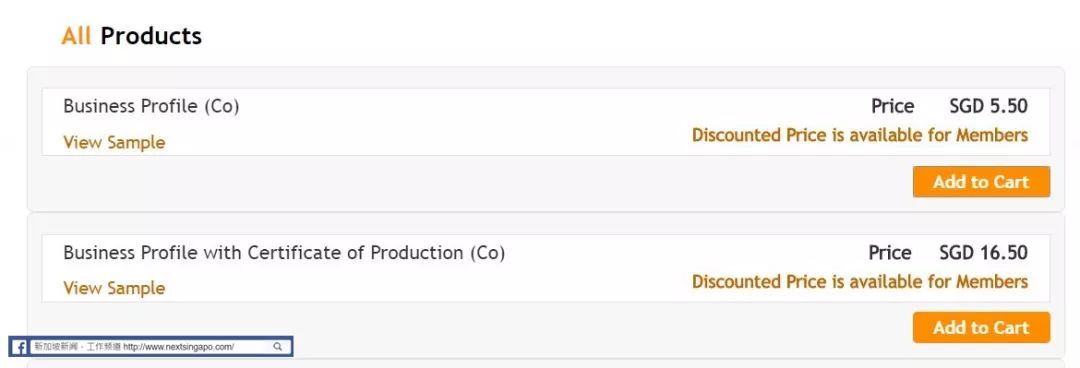The width and height of the screenshot is (1080, 368).
Task: Click the orange All word in heading
Action: pos(76,36)
